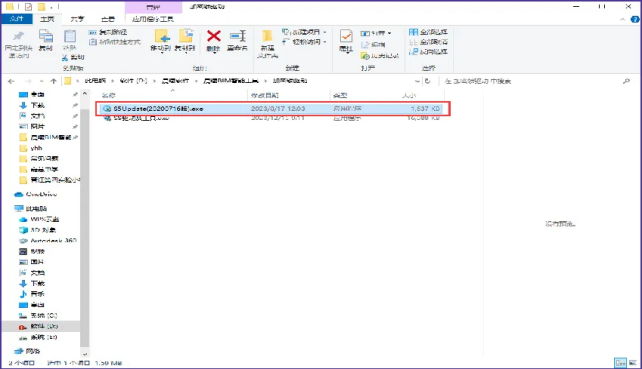Screen dimensions: 642x369
Task: Open the blue File tab
Action: click(16, 19)
